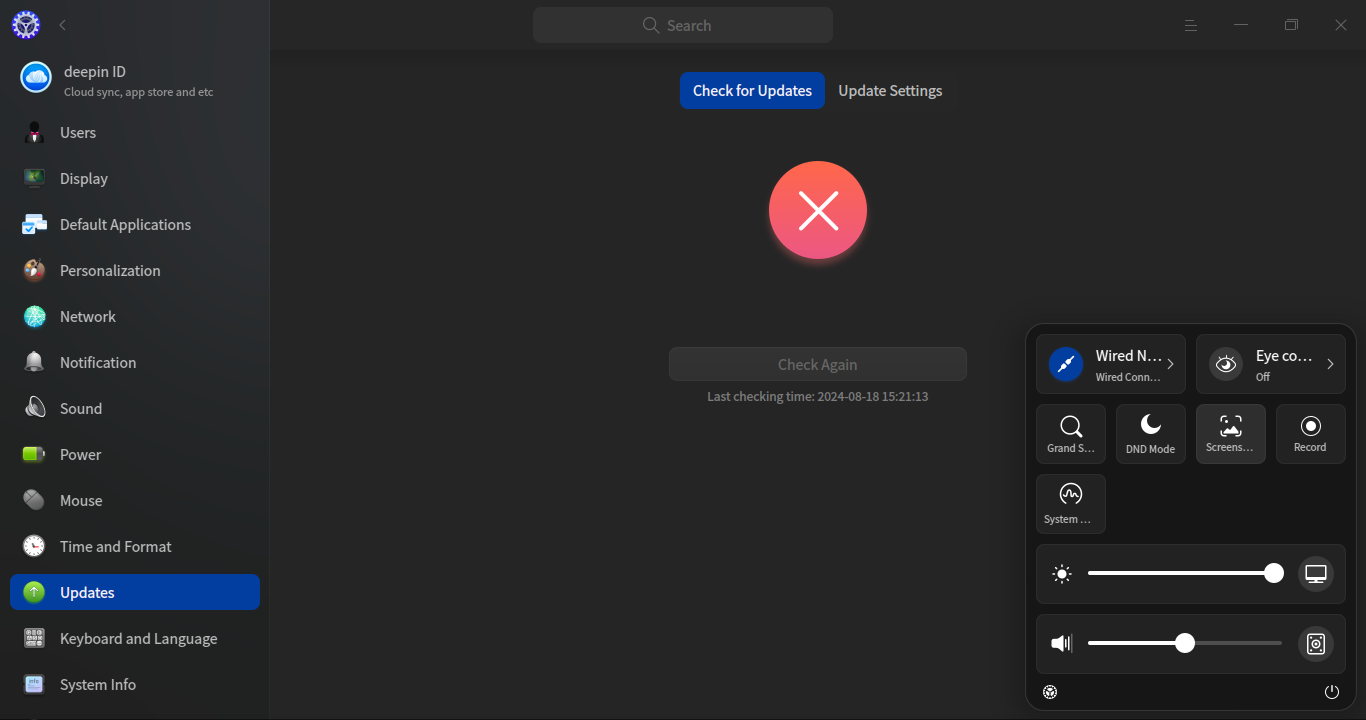Expand the Eye comfort options arrow

[x=1330, y=364]
